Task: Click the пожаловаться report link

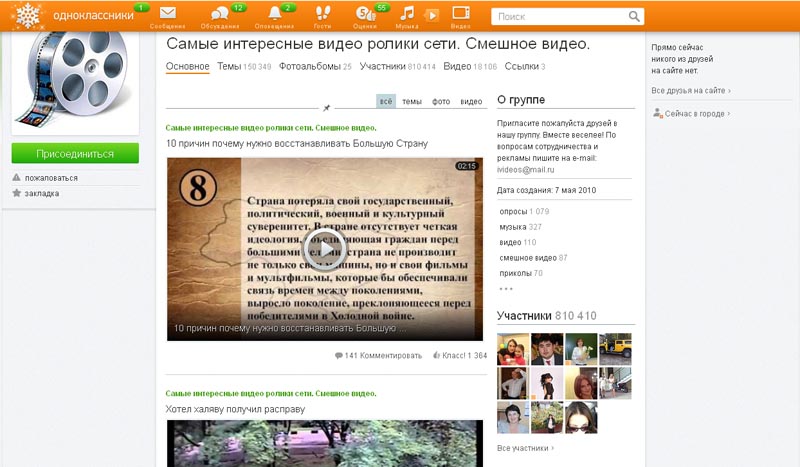Action: (51, 178)
